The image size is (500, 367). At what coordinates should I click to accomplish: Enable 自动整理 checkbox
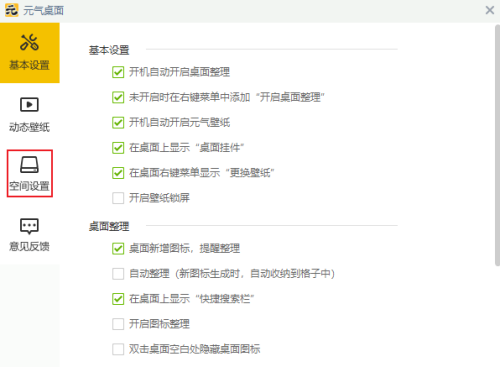[x=118, y=274]
